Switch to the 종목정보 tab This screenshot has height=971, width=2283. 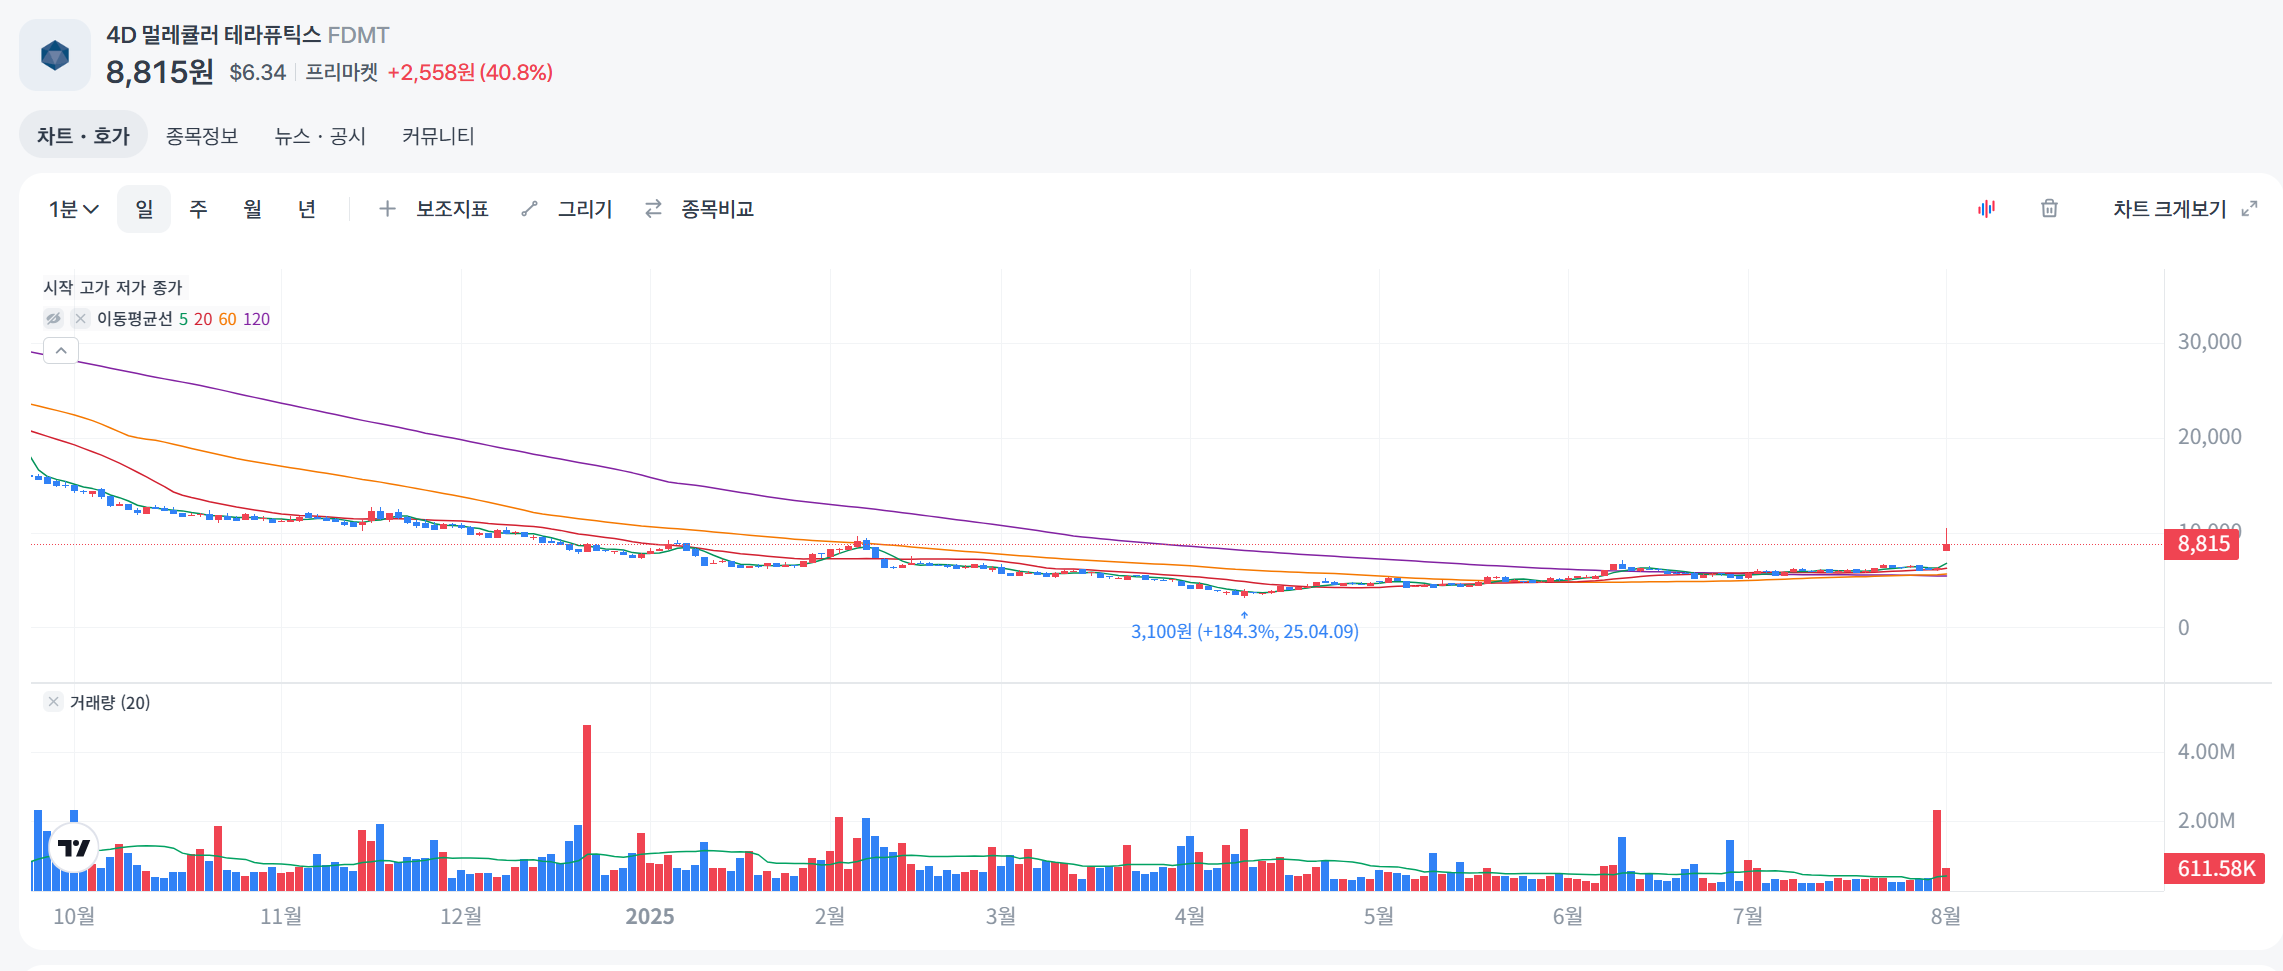(x=202, y=136)
